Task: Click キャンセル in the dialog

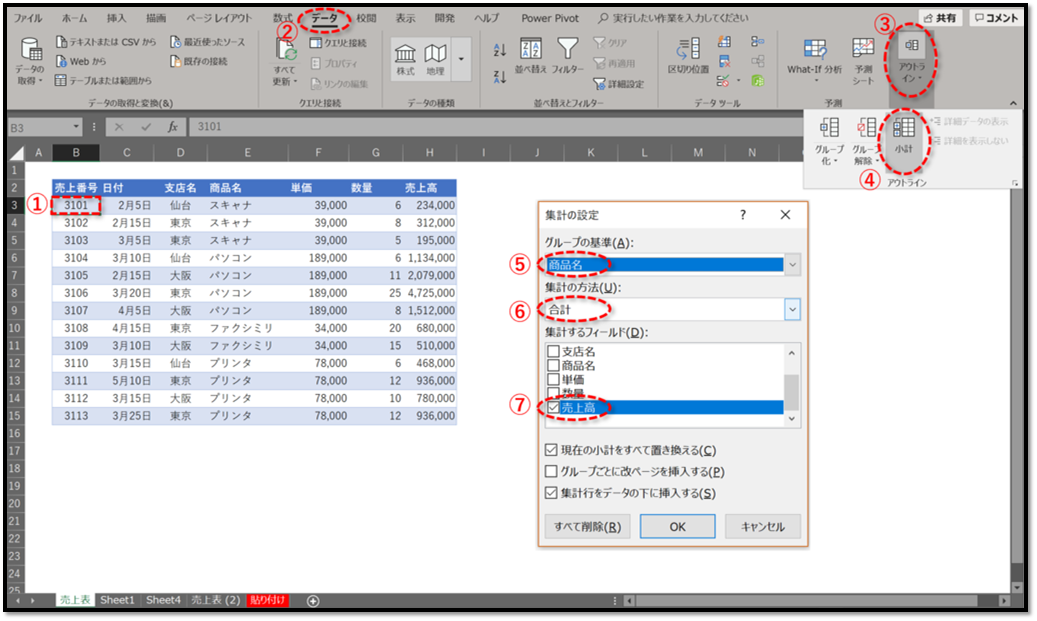Action: [x=763, y=527]
